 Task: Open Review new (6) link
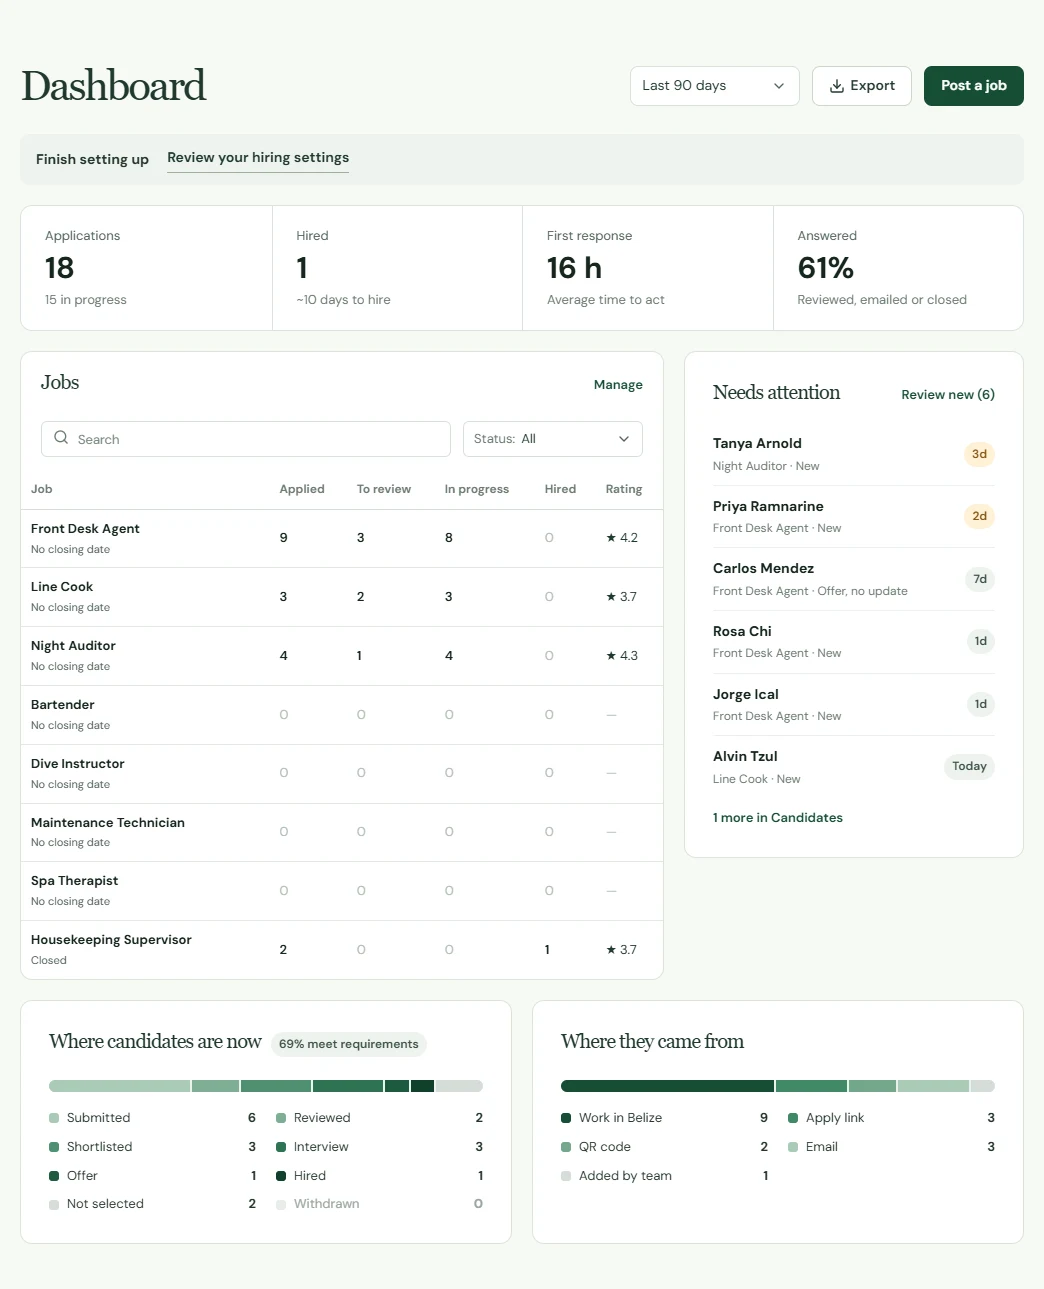pos(948,395)
